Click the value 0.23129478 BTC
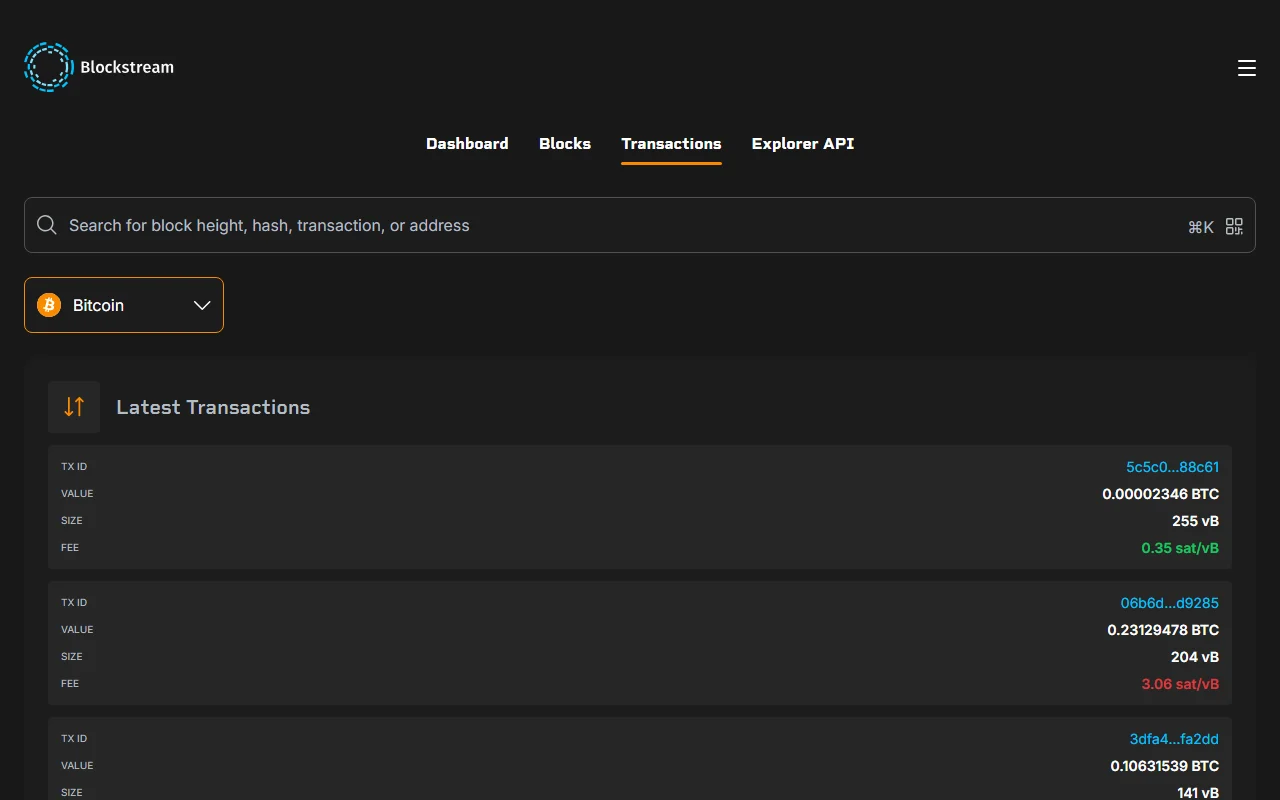 point(1163,630)
